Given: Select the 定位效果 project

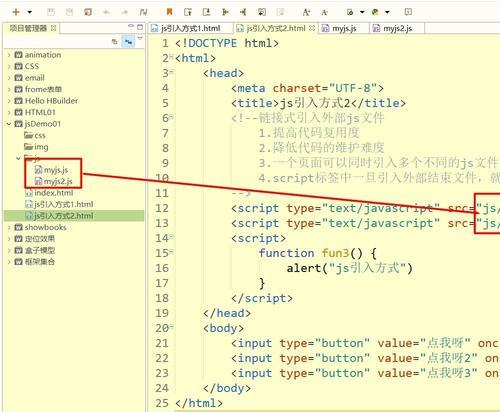Looking at the screenshot, I should pos(40,239).
